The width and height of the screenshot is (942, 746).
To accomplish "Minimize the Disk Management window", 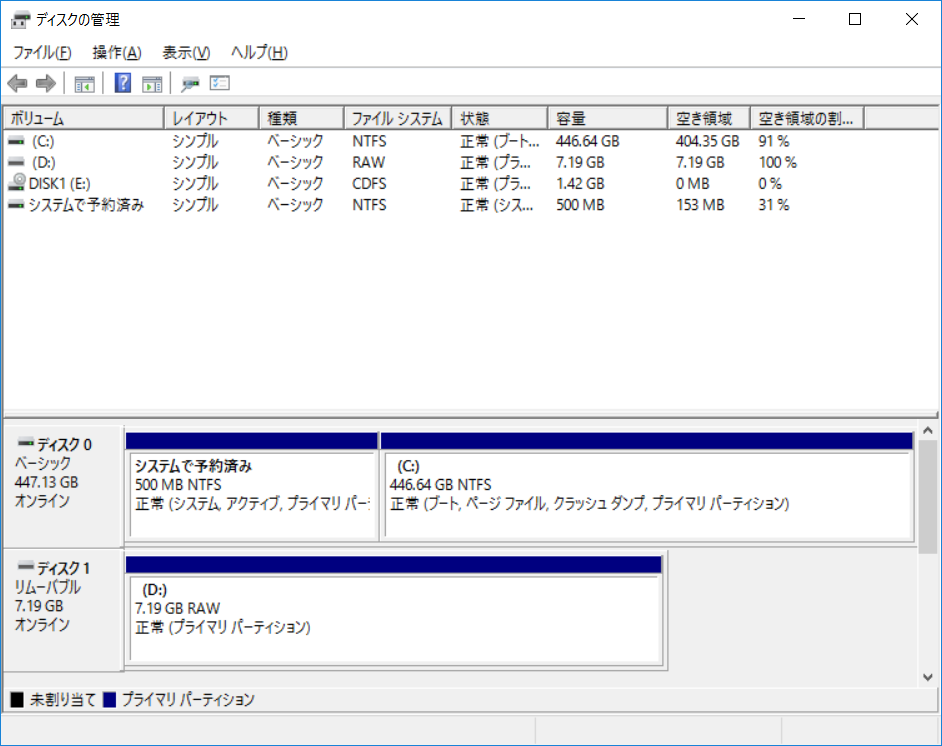I will click(x=798, y=19).
